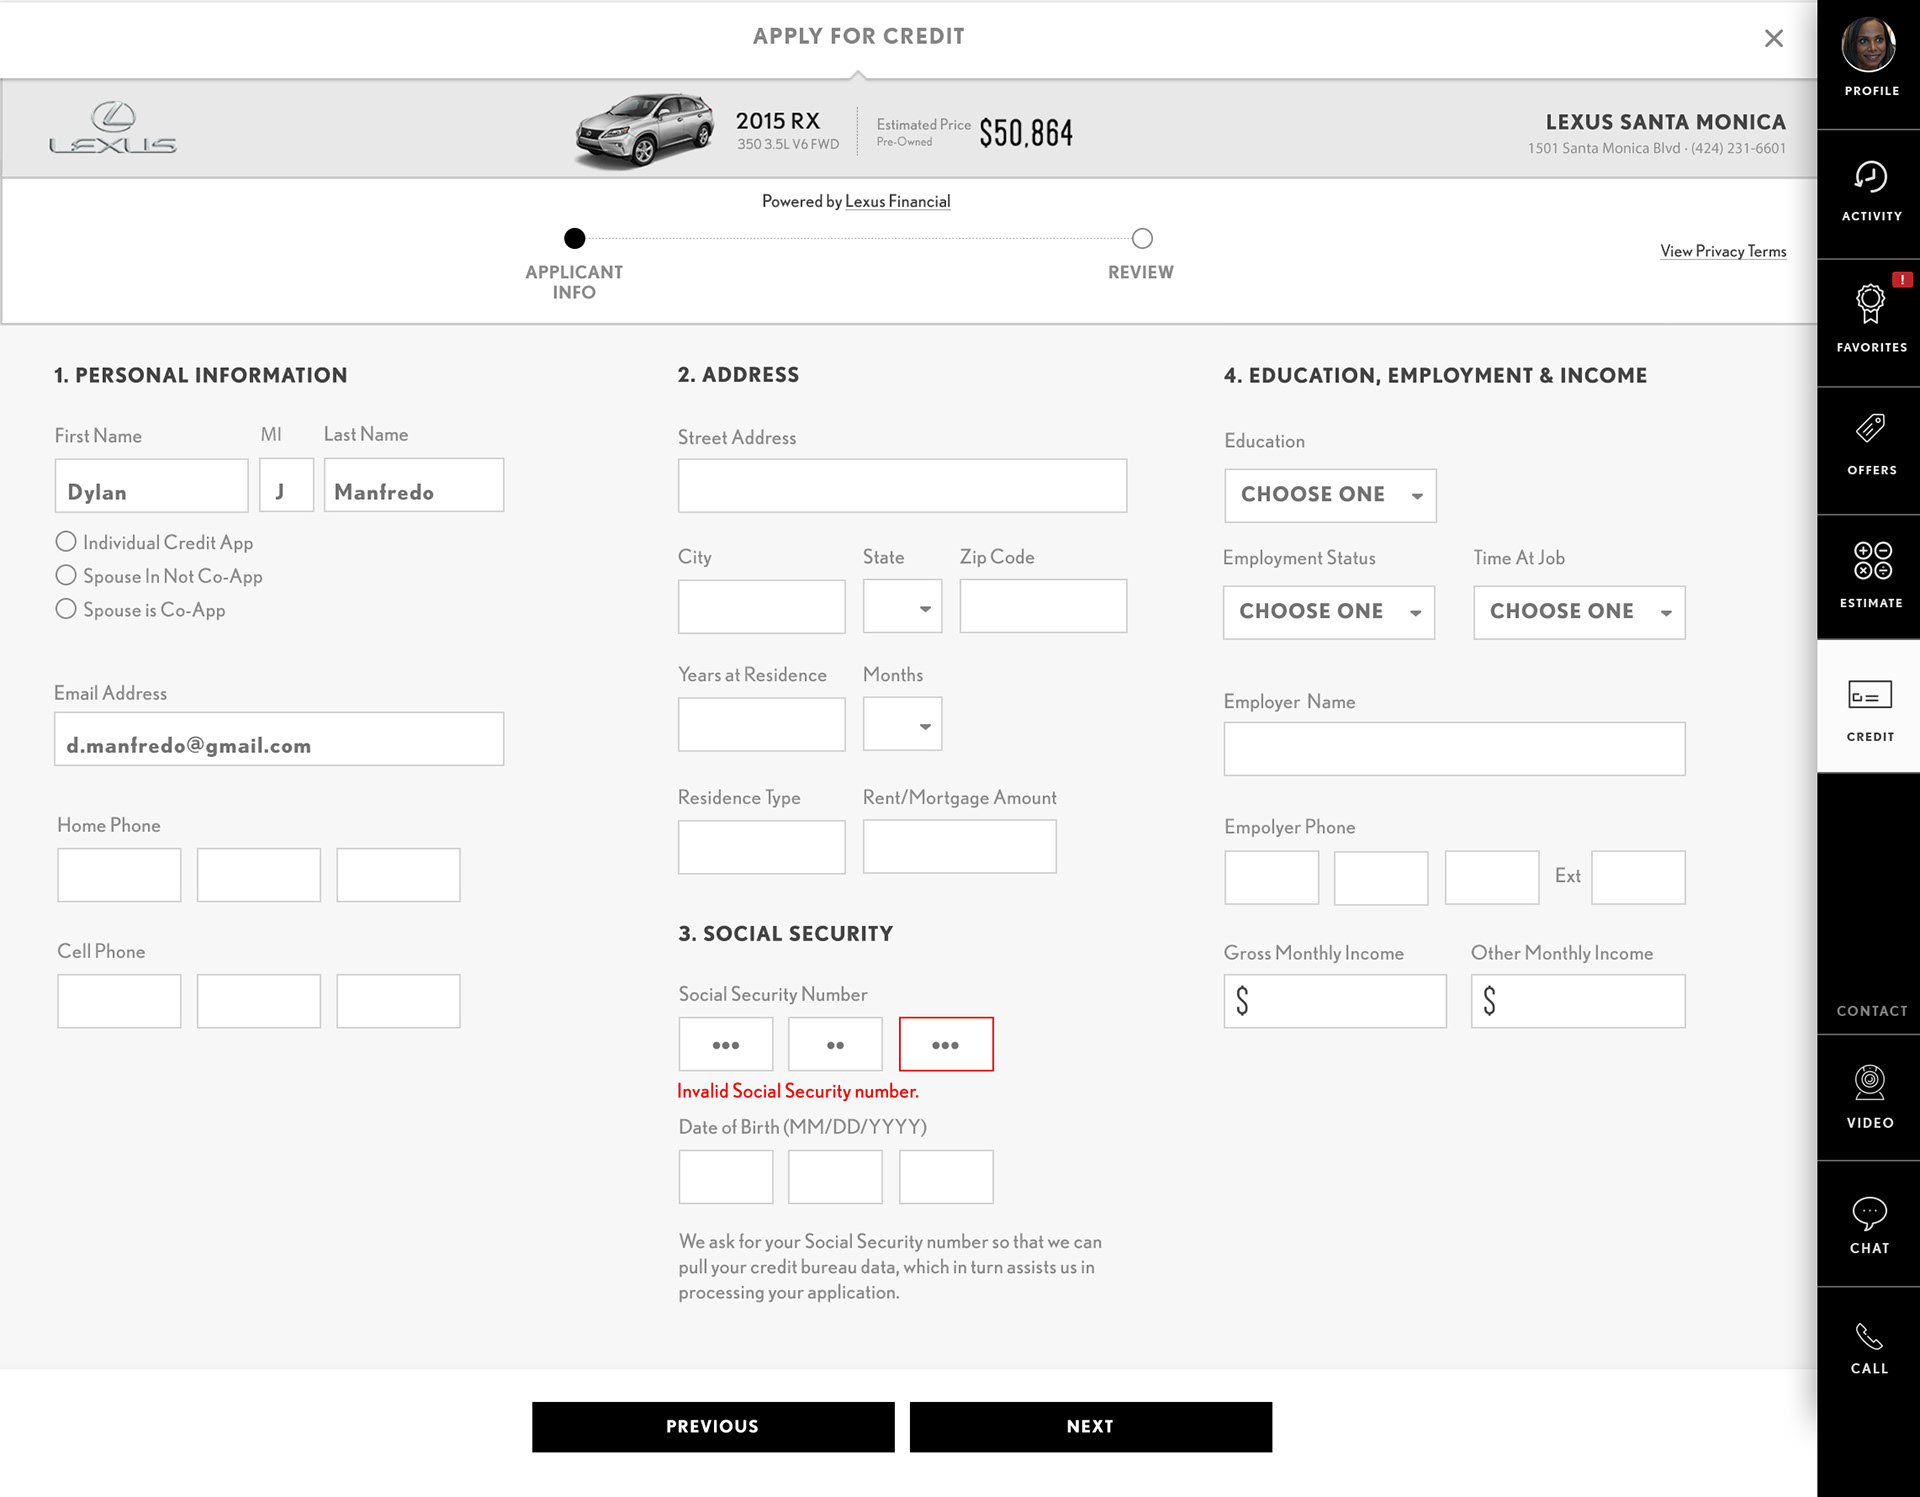Expand the Education dropdown

[1329, 495]
